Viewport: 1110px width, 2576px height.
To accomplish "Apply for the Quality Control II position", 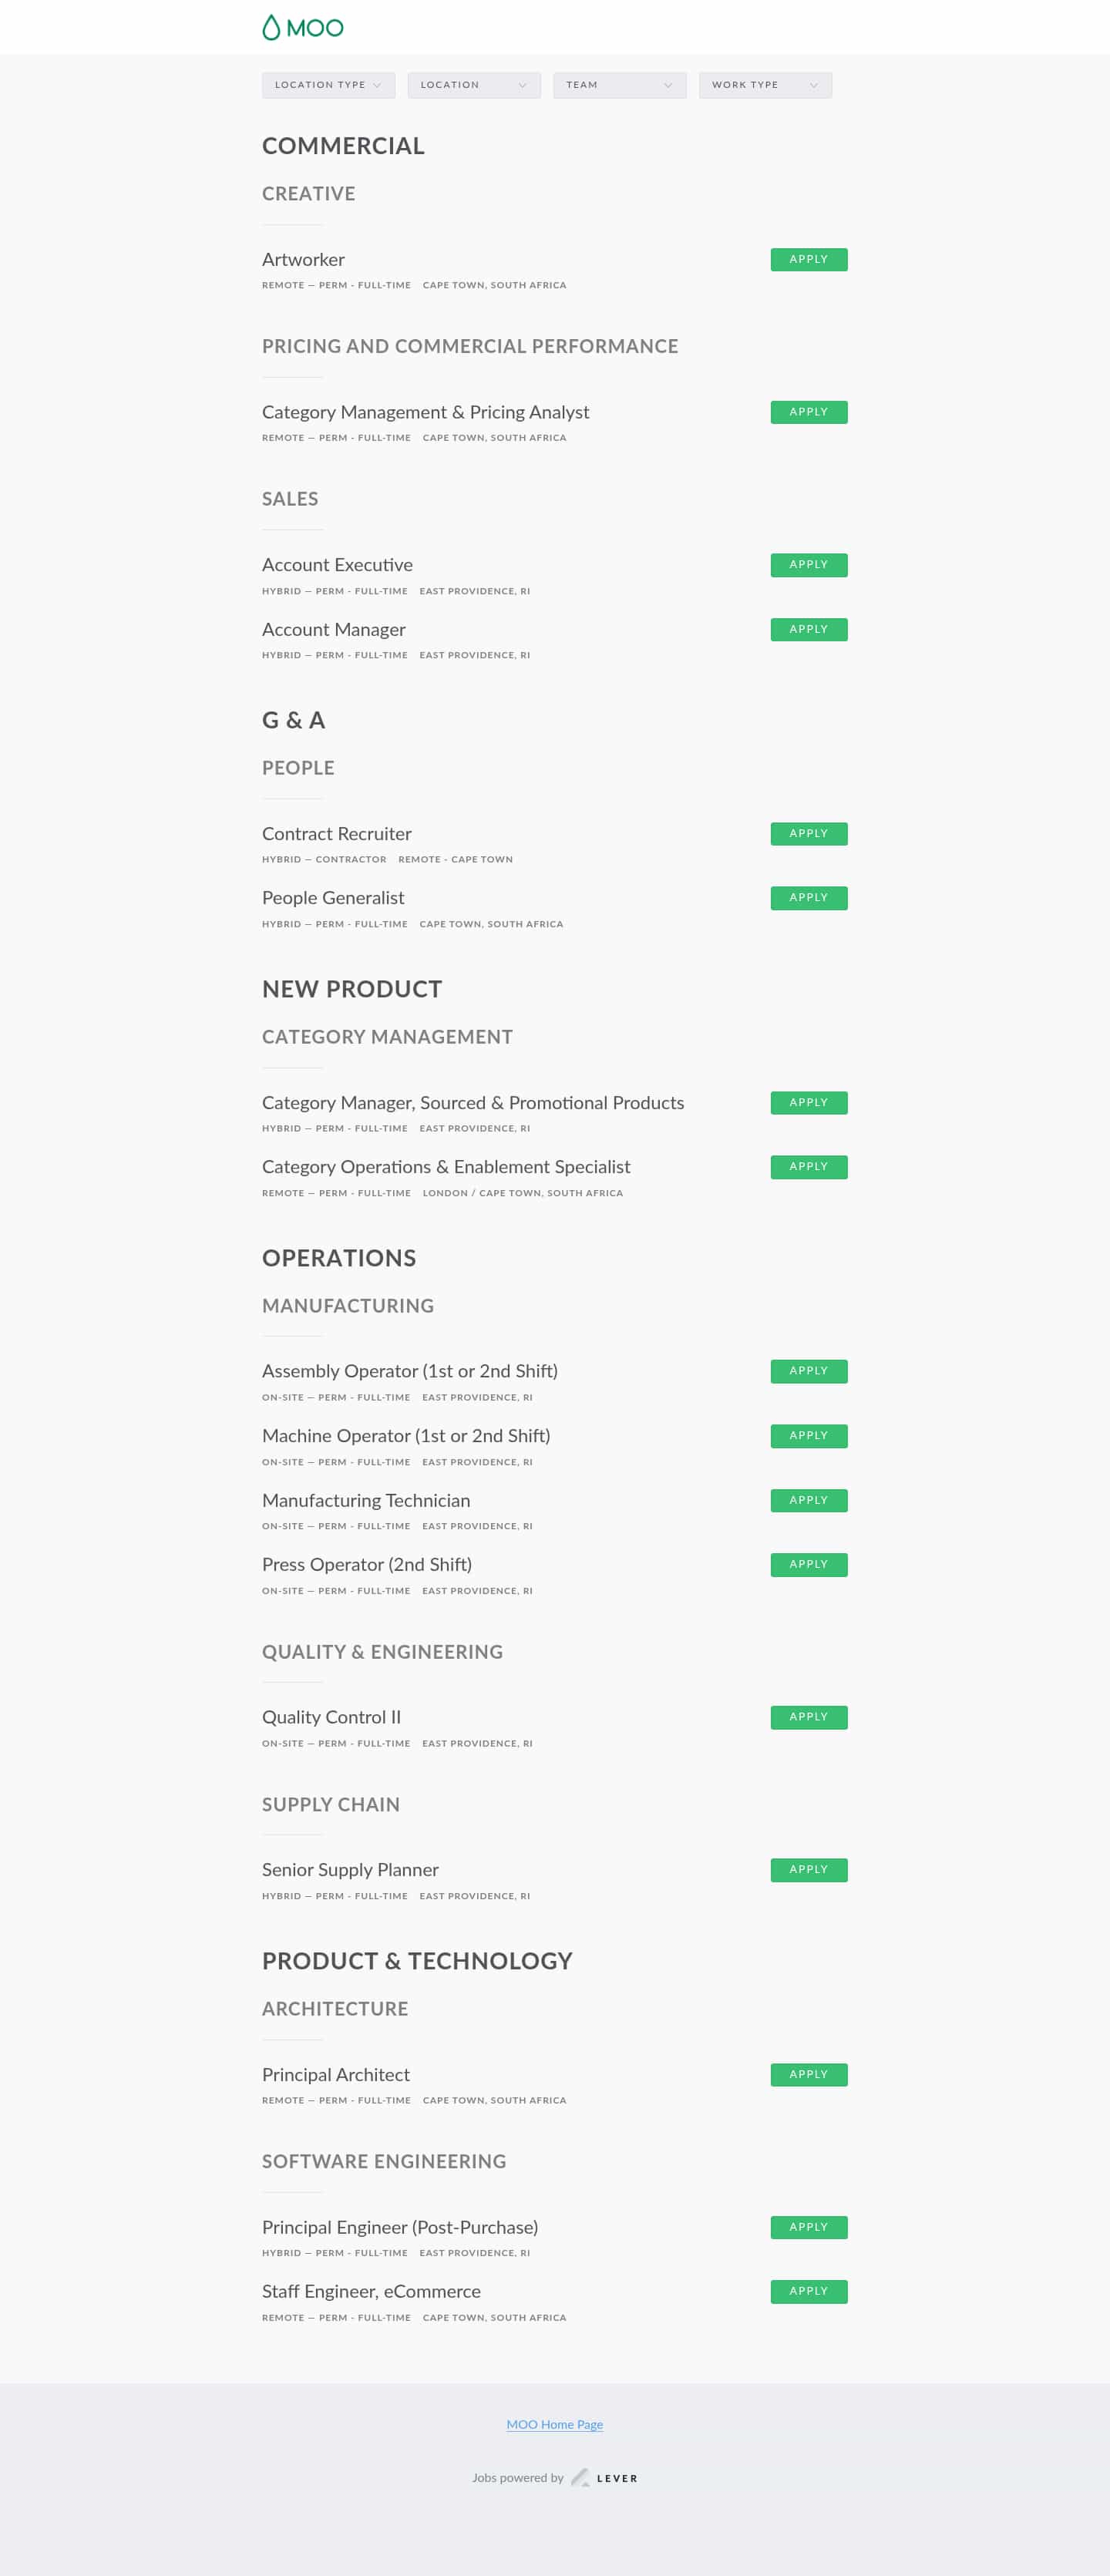I will pyautogui.click(x=808, y=1717).
